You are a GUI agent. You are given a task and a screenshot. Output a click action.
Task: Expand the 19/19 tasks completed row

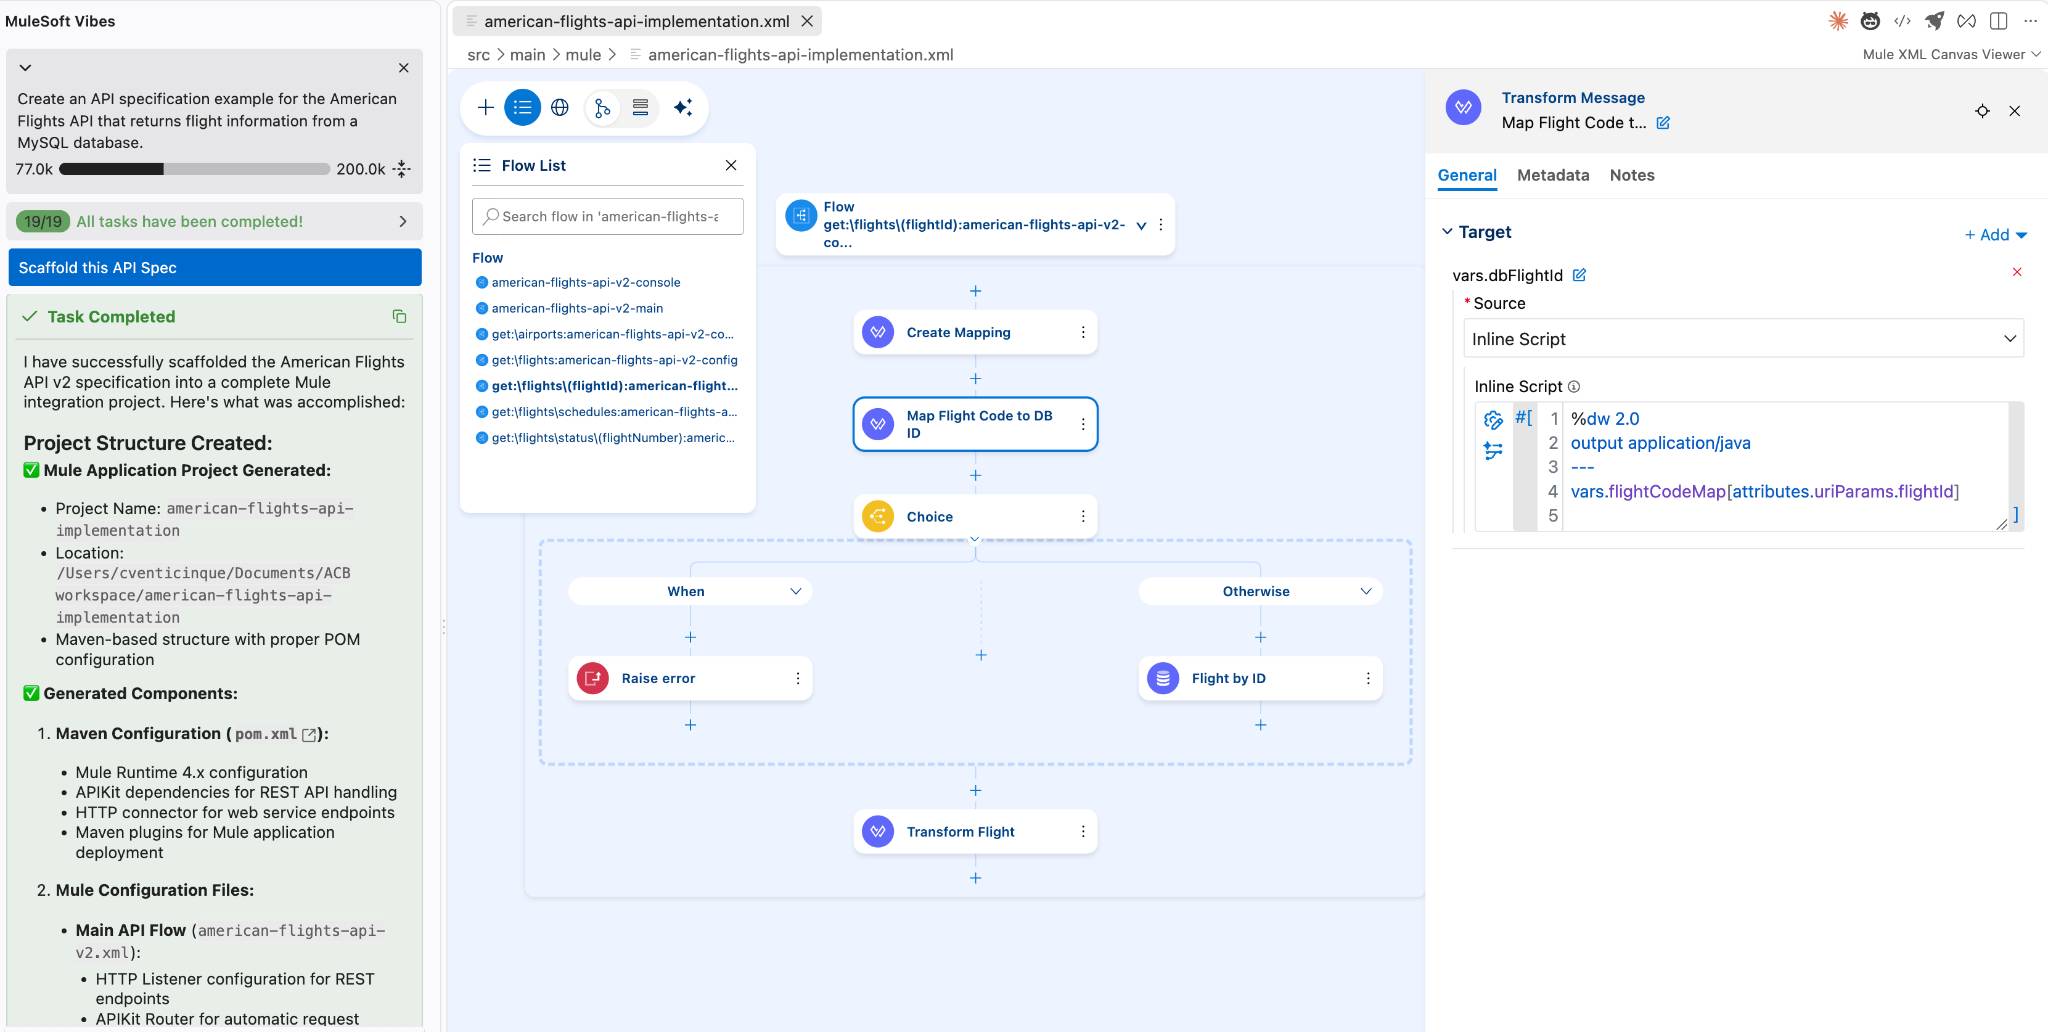click(x=215, y=221)
